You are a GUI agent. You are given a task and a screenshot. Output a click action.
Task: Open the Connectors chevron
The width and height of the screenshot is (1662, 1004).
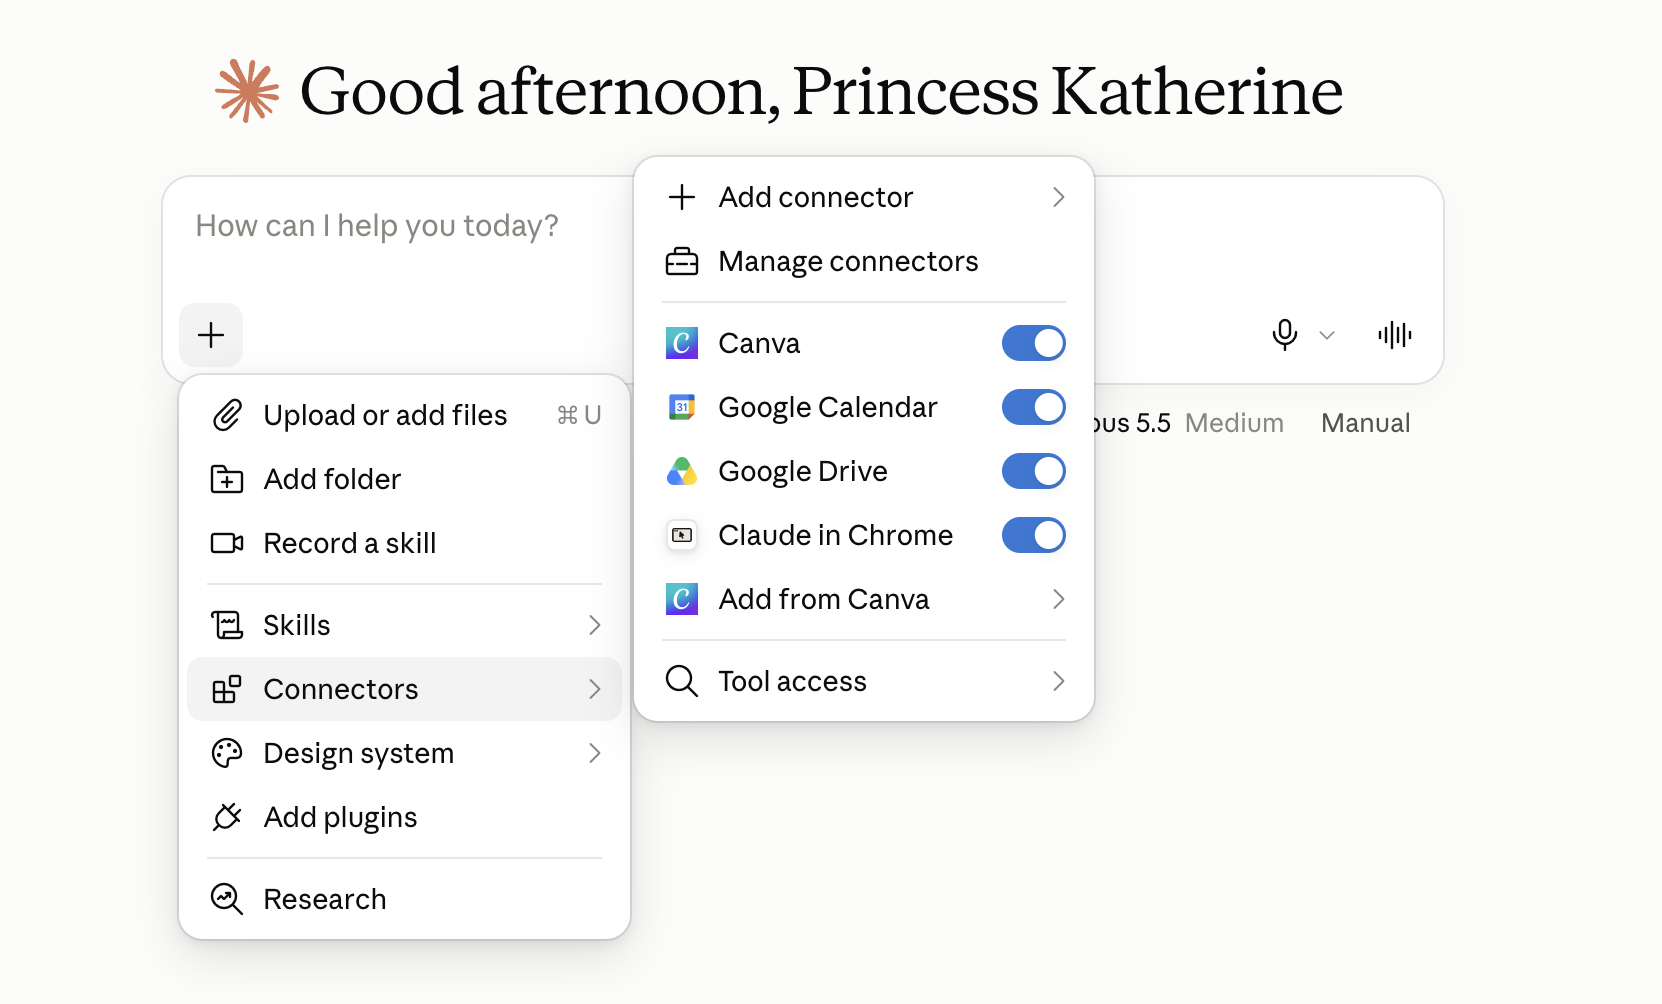(595, 689)
